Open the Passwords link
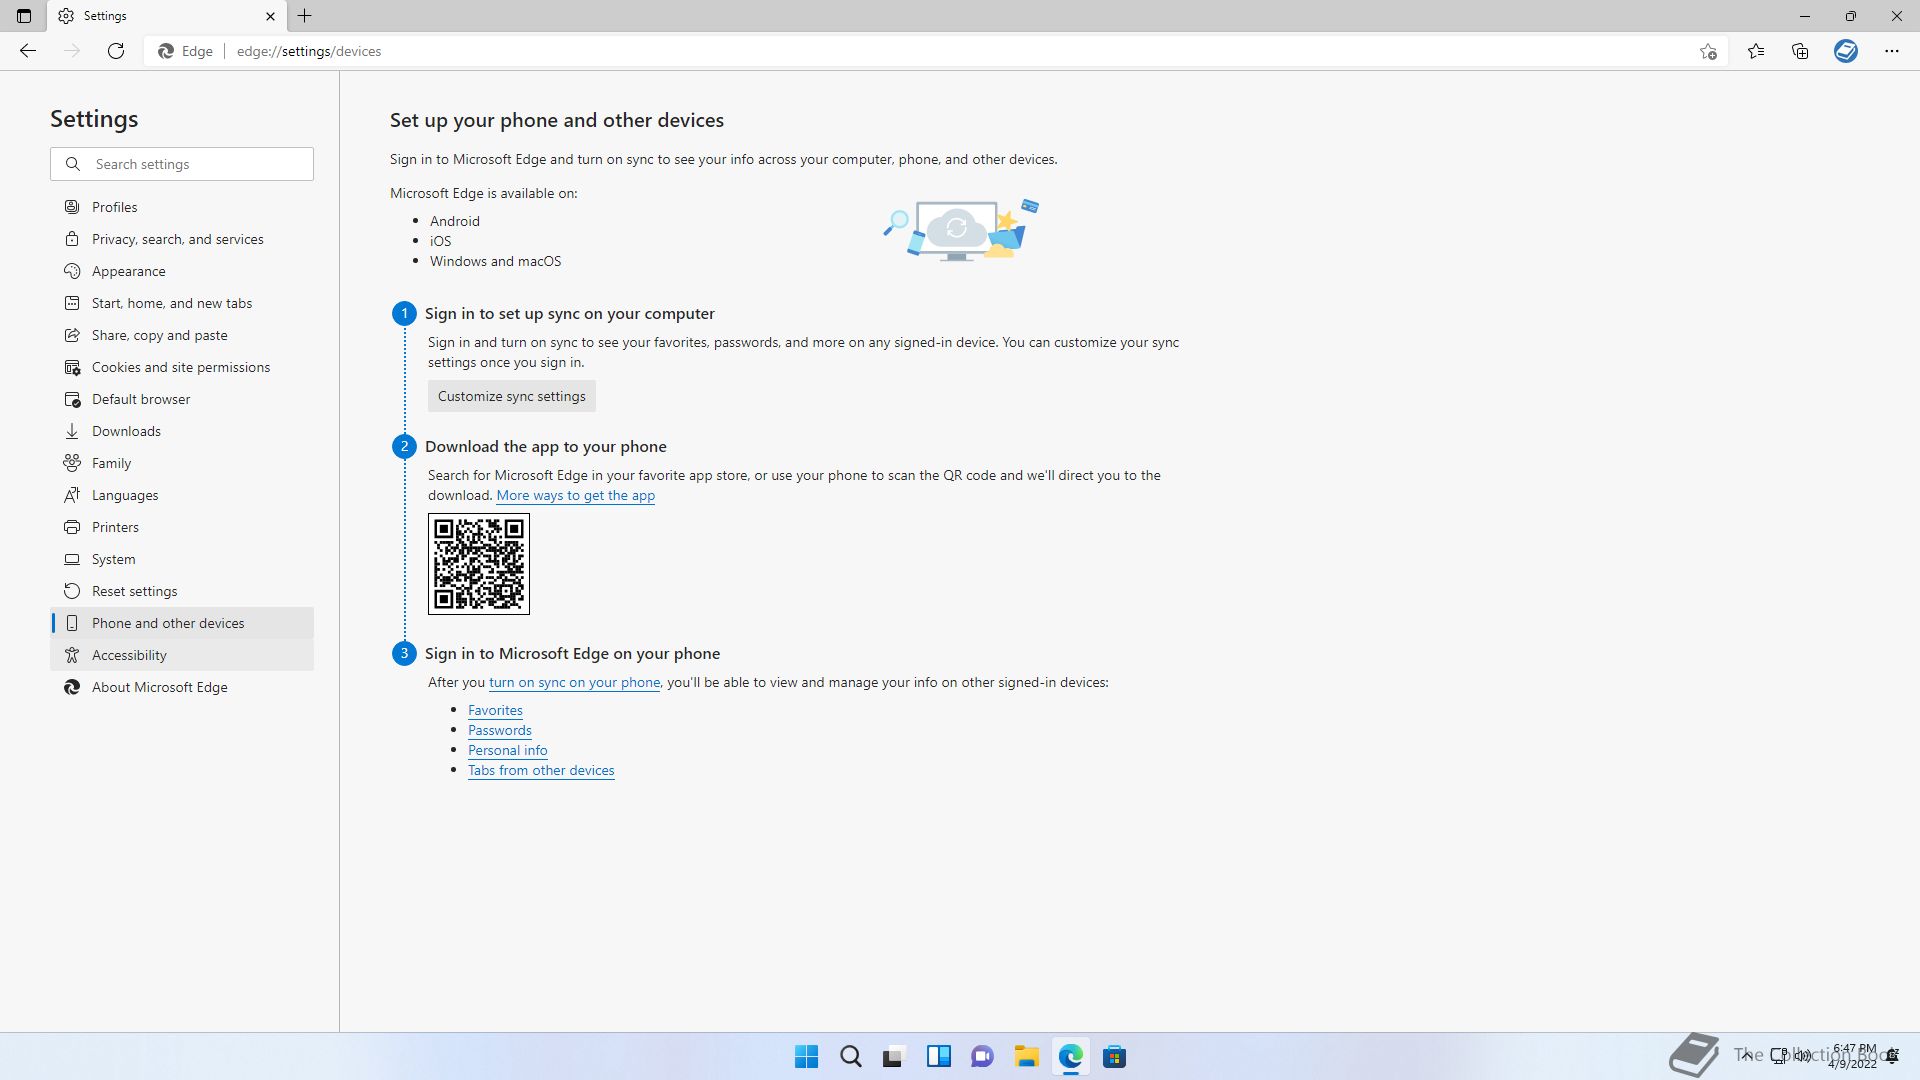This screenshot has height=1080, width=1920. point(499,730)
